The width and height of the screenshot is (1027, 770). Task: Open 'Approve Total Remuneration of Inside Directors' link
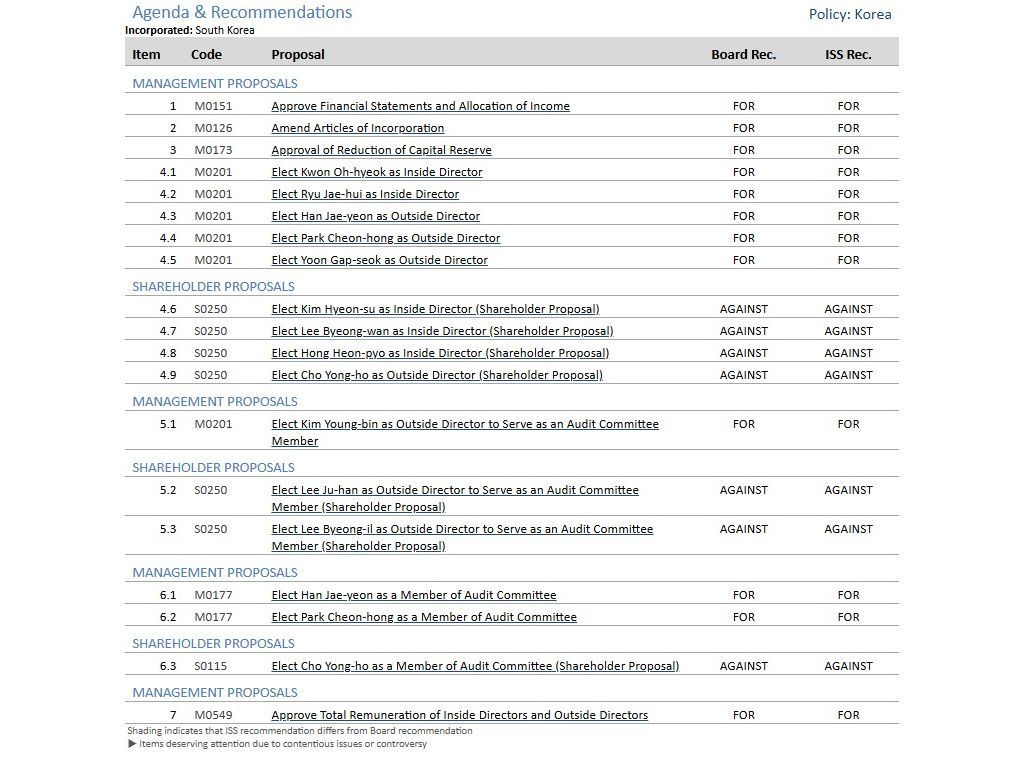pyautogui.click(x=459, y=715)
